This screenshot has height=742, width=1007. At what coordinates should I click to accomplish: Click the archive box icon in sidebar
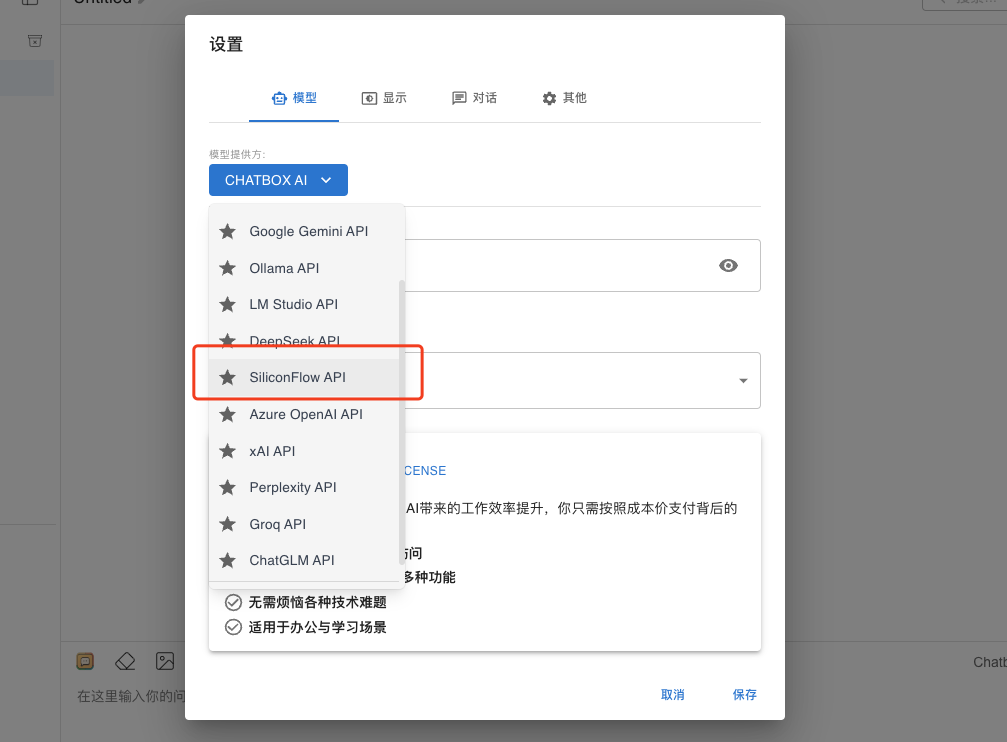35,41
